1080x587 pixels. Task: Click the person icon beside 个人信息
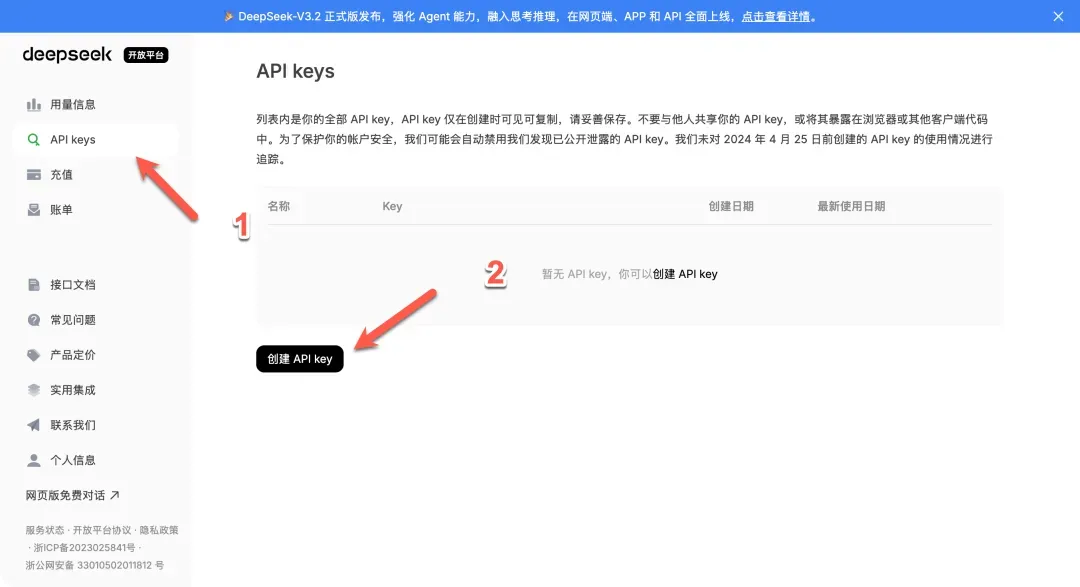coord(33,460)
